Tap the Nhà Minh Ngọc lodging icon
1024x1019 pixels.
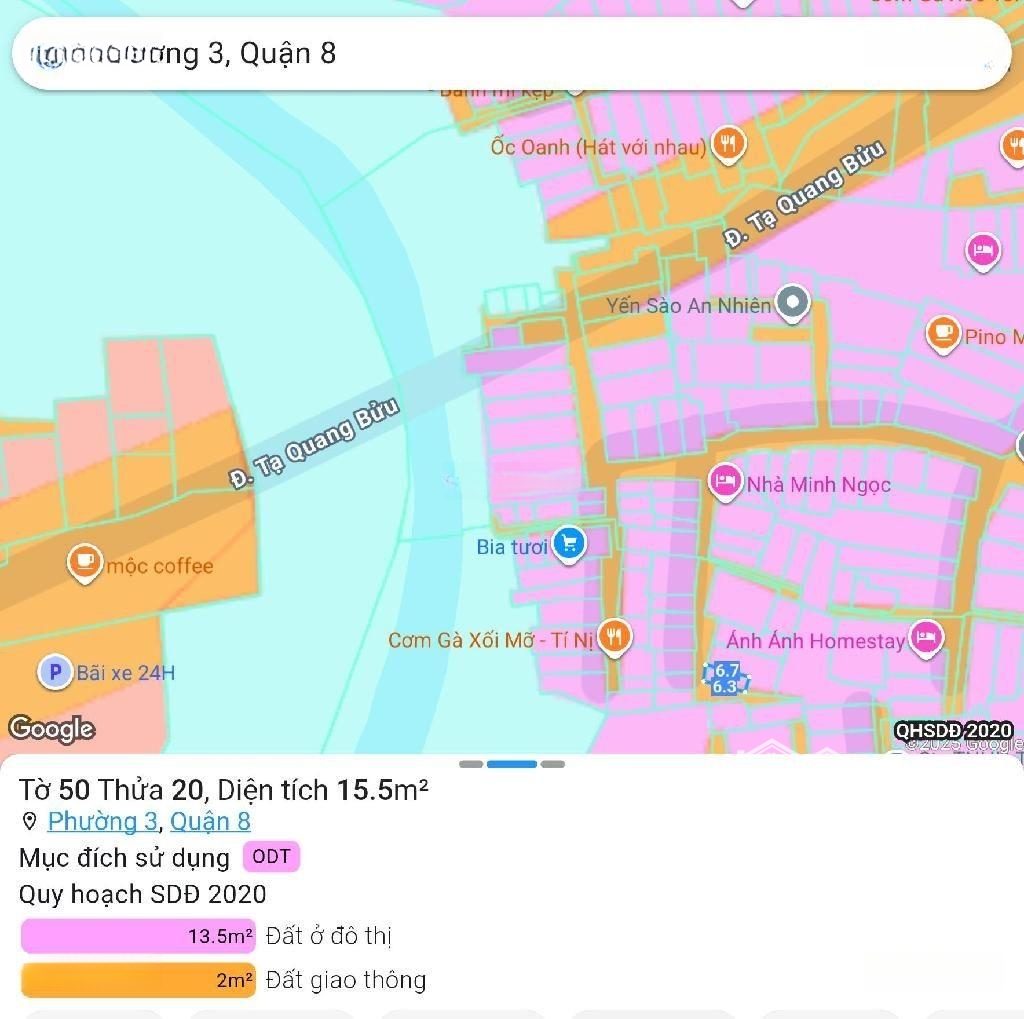725,483
